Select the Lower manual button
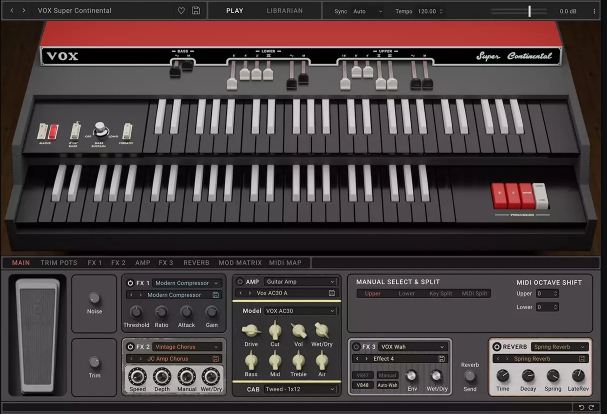 (x=406, y=294)
